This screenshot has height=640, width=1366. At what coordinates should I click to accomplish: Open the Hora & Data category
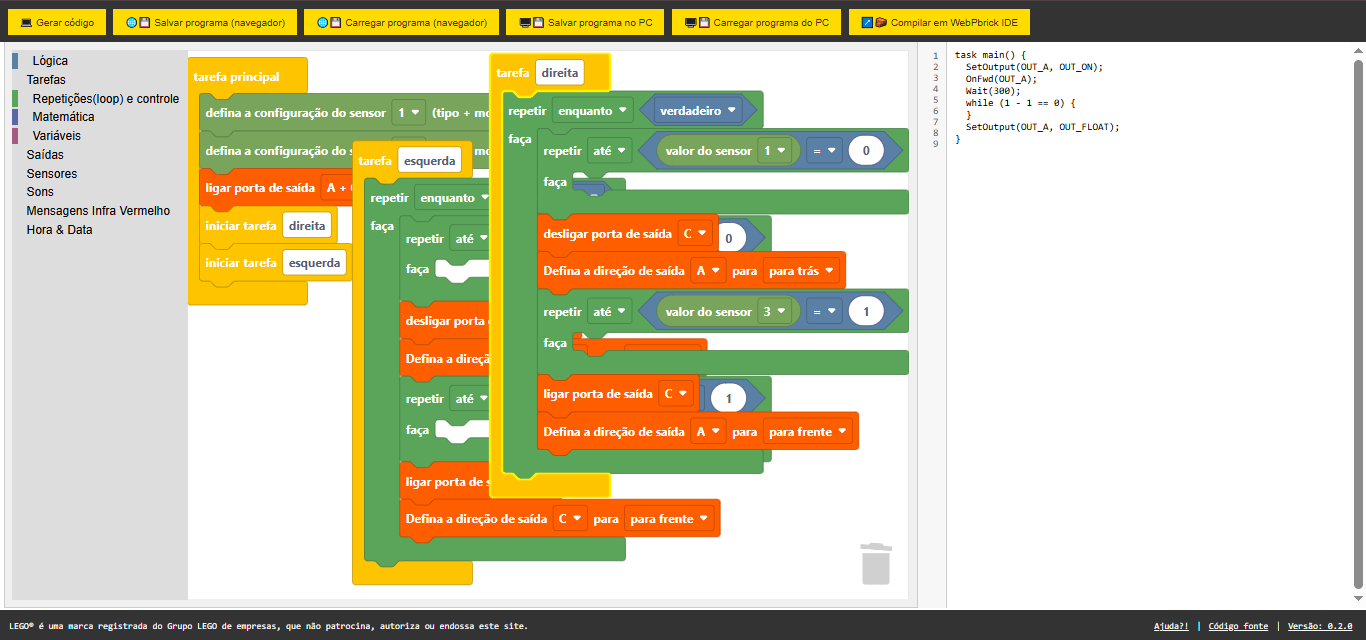point(59,230)
